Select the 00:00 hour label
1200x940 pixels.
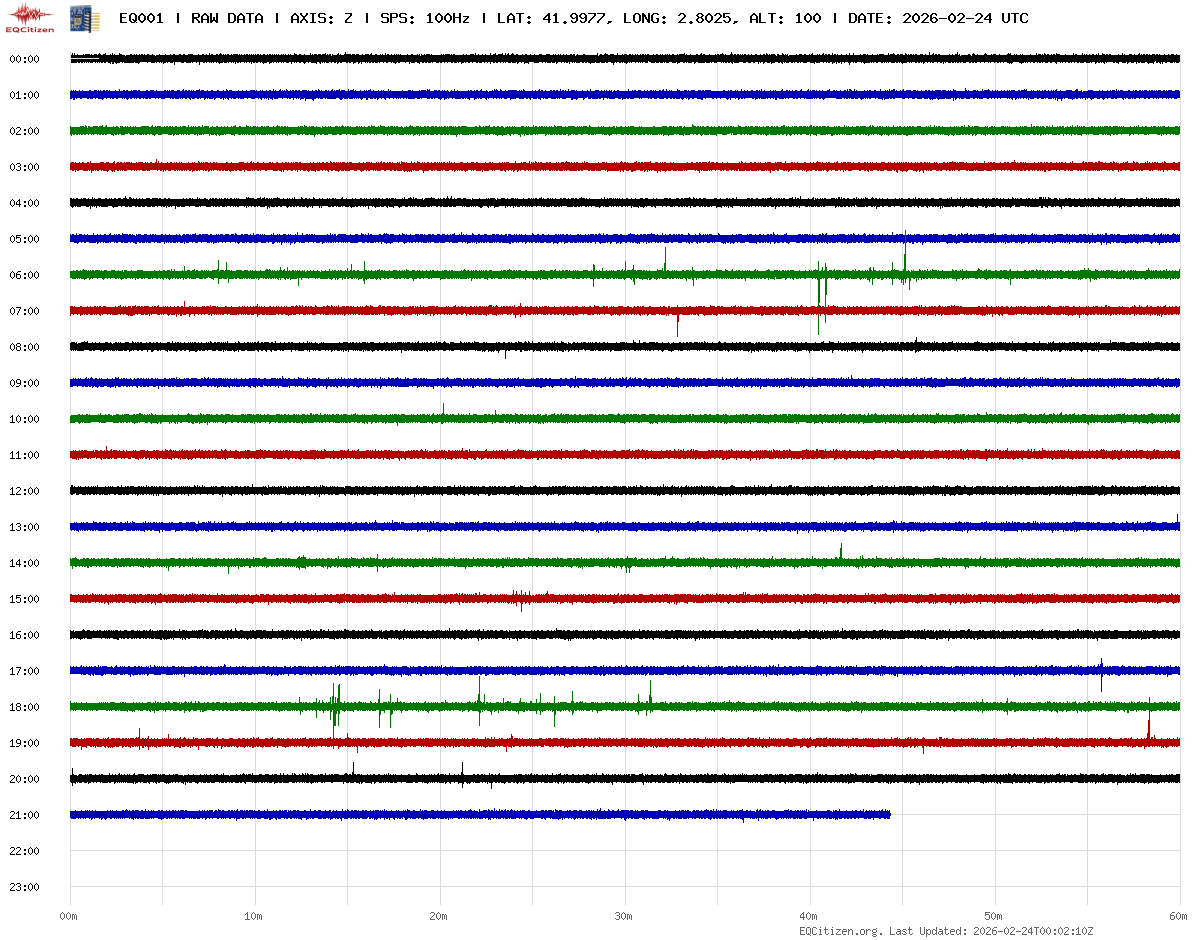coord(24,59)
